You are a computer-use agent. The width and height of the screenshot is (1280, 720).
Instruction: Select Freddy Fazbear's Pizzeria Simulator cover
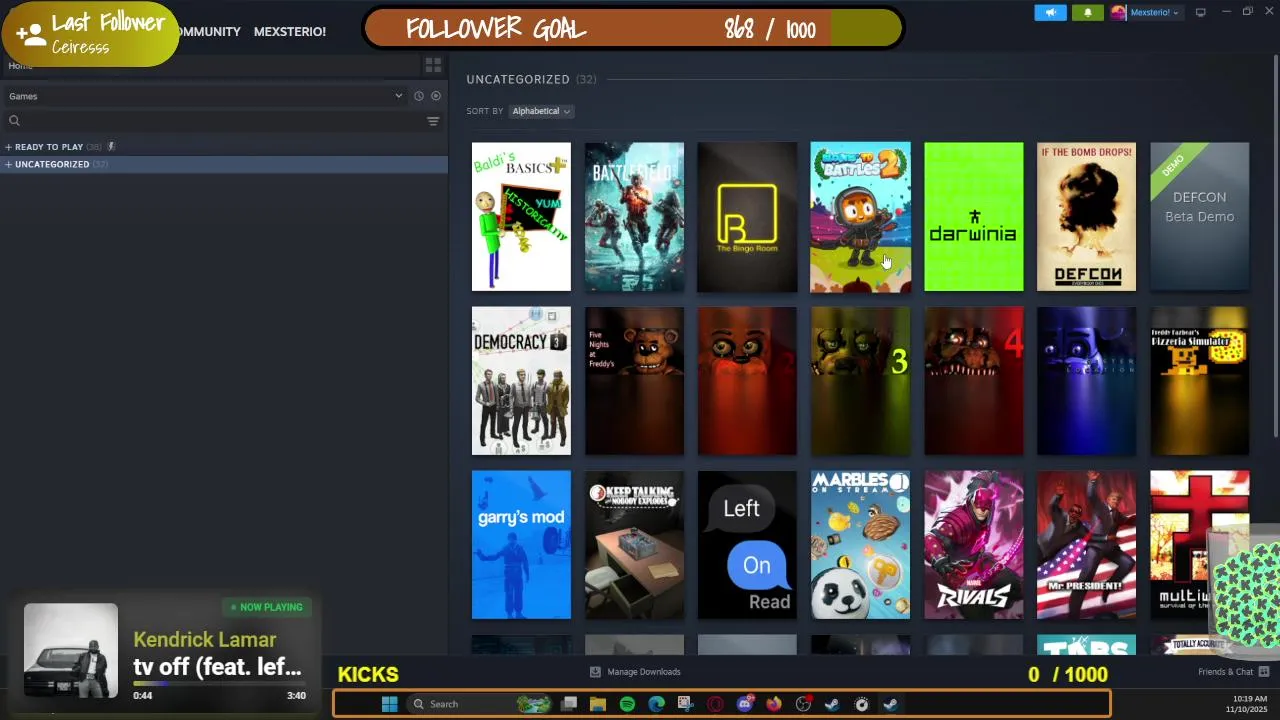click(1199, 381)
